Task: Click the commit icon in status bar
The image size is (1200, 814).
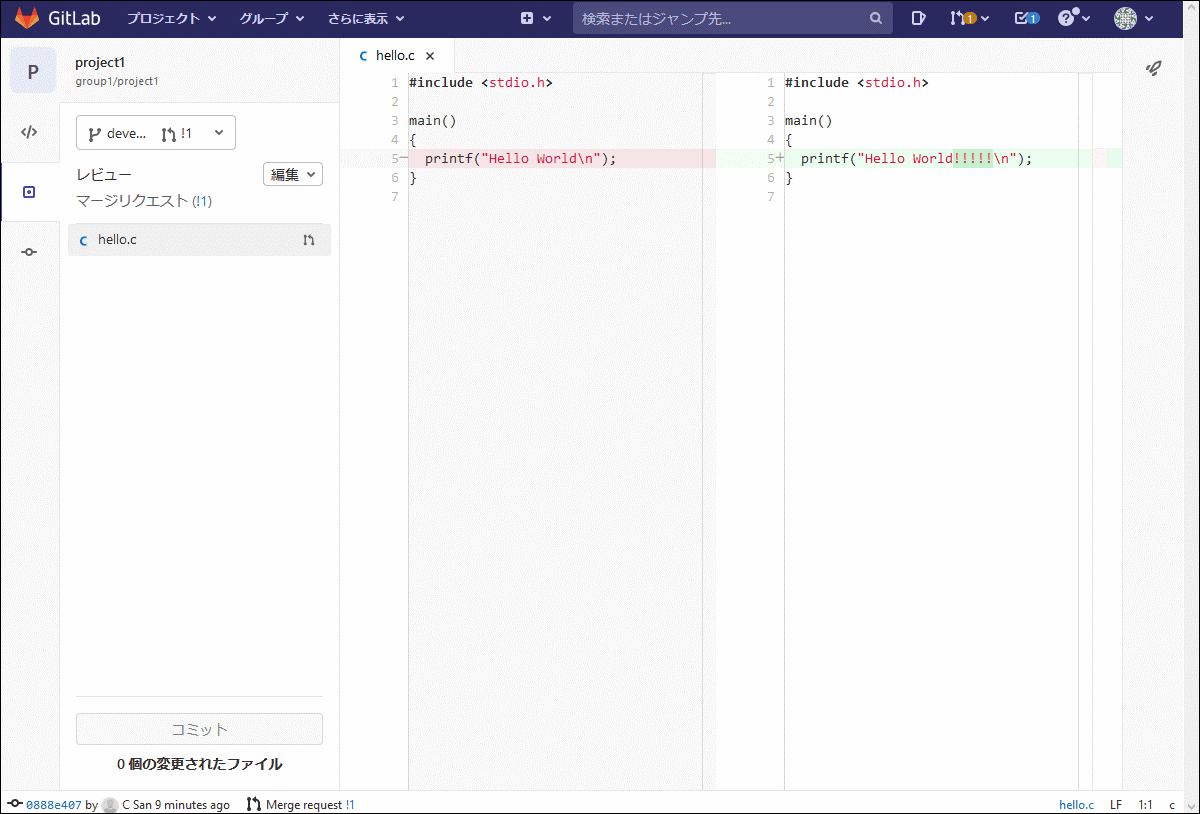Action: click(15, 804)
